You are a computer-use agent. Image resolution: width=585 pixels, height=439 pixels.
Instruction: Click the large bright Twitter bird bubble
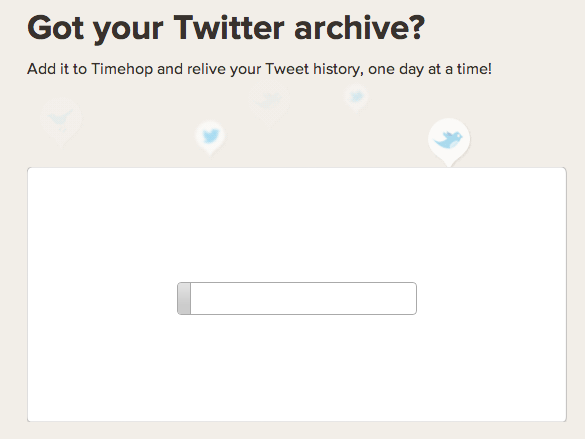(449, 141)
